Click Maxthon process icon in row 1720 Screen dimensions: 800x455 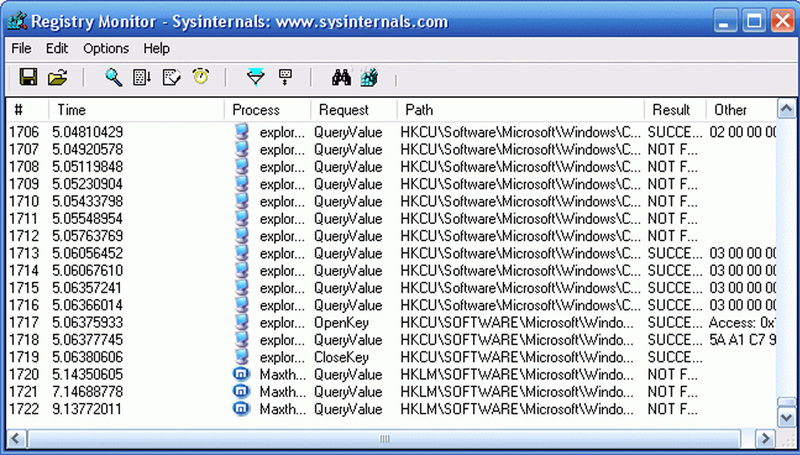pos(241,374)
